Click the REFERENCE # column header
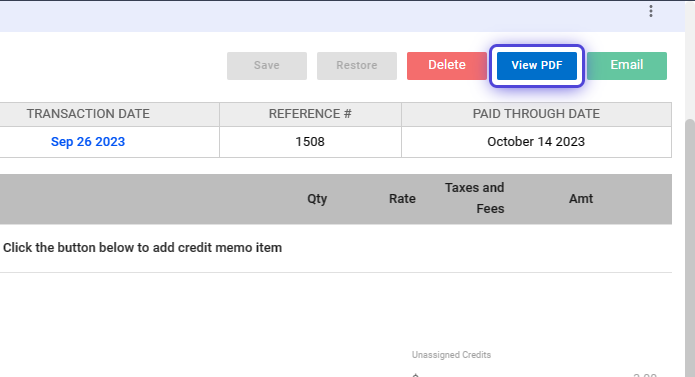Screen dimensions: 695x377 tap(310, 114)
